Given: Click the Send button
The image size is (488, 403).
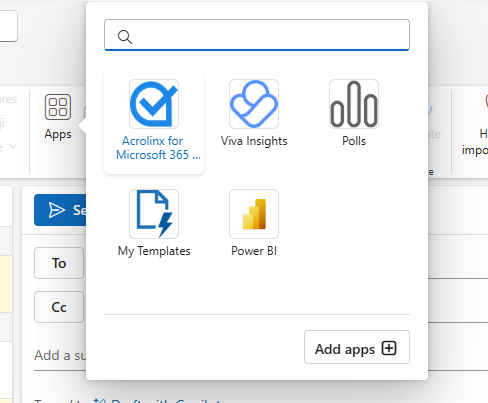Looking at the screenshot, I should click(x=60, y=210).
